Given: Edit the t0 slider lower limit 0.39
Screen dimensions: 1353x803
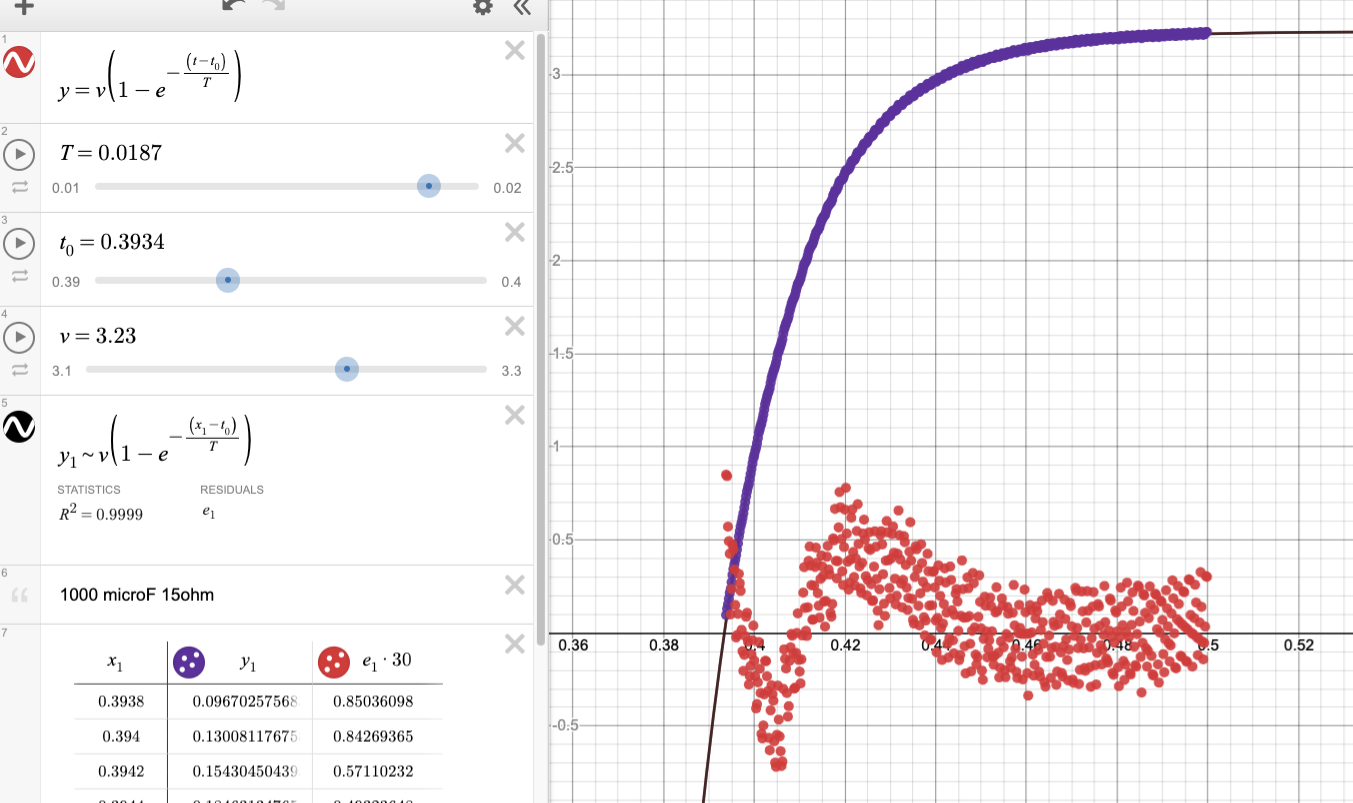Looking at the screenshot, I should click(x=65, y=282).
